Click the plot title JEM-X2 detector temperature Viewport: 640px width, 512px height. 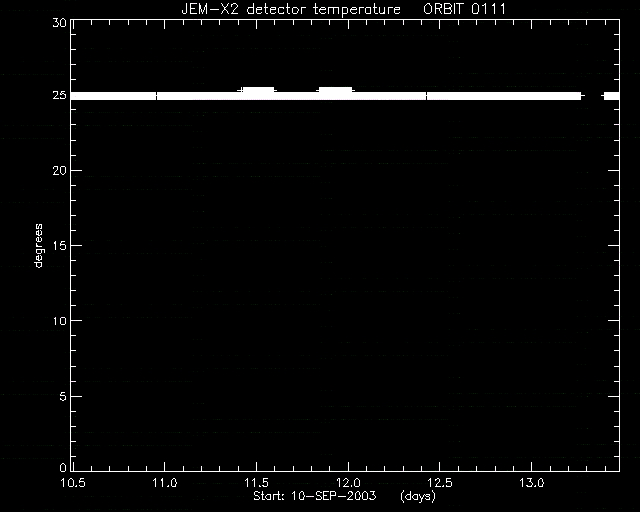click(x=291, y=9)
